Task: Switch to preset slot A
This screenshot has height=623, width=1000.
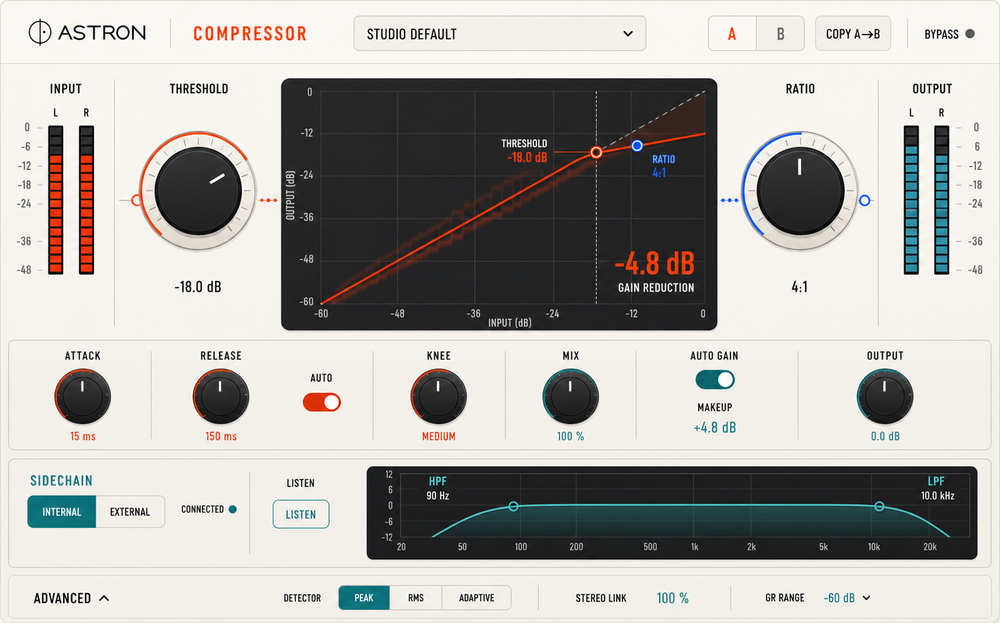Action: (x=732, y=34)
